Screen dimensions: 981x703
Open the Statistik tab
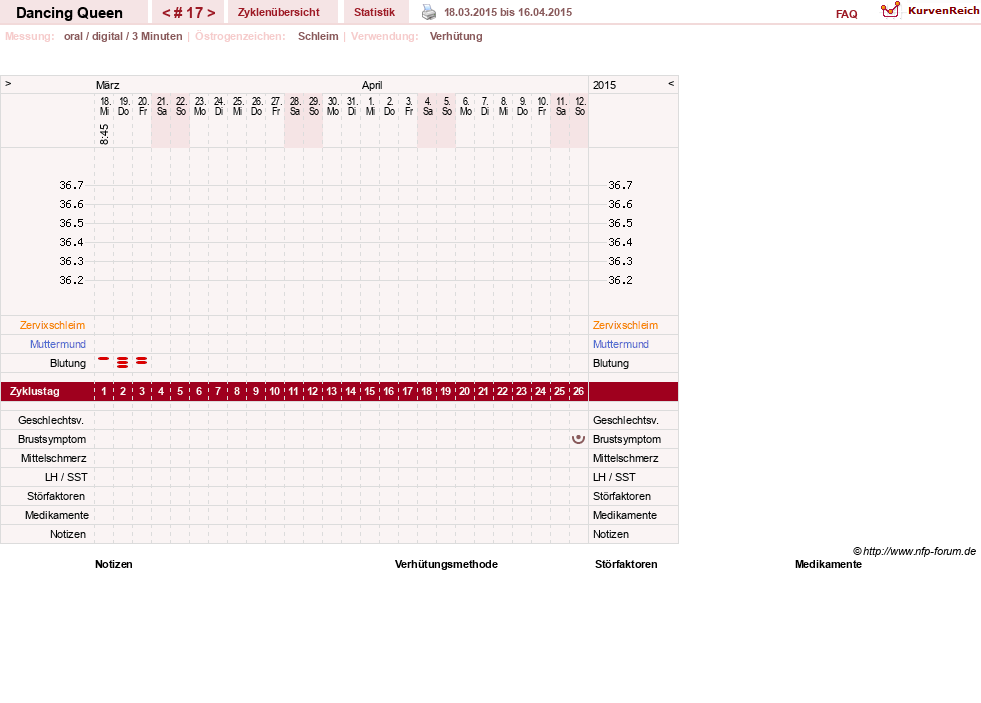click(374, 12)
